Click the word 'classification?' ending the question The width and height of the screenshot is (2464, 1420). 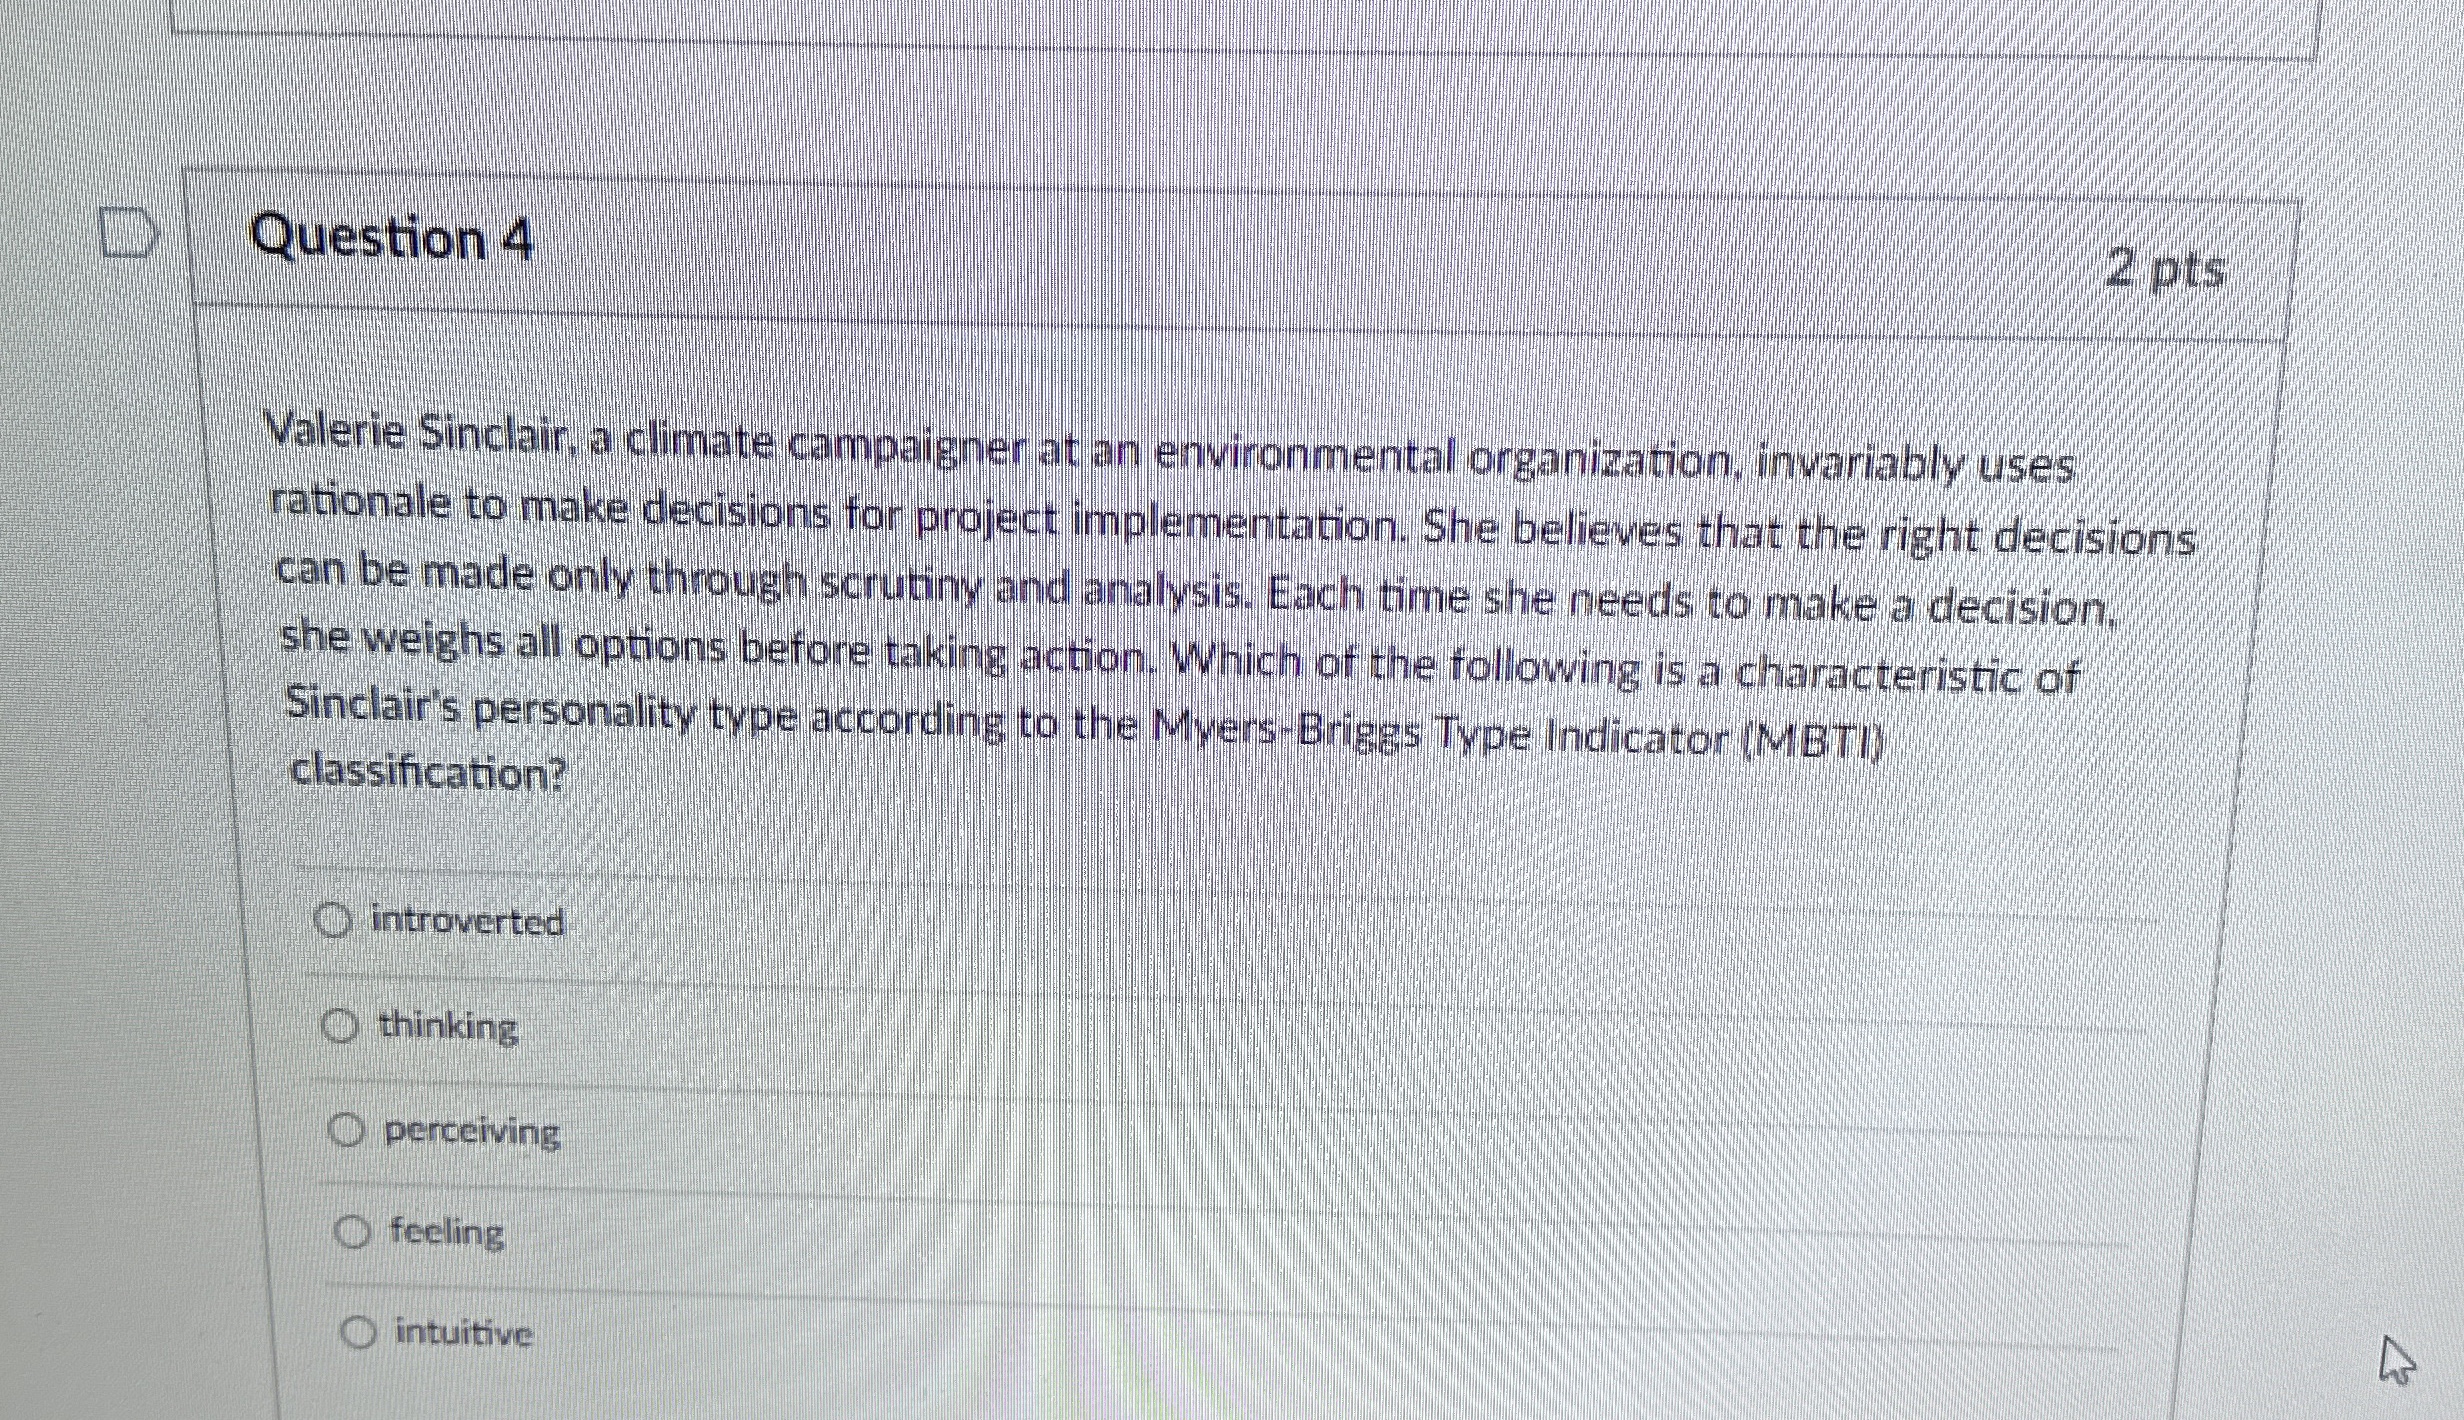427,772
